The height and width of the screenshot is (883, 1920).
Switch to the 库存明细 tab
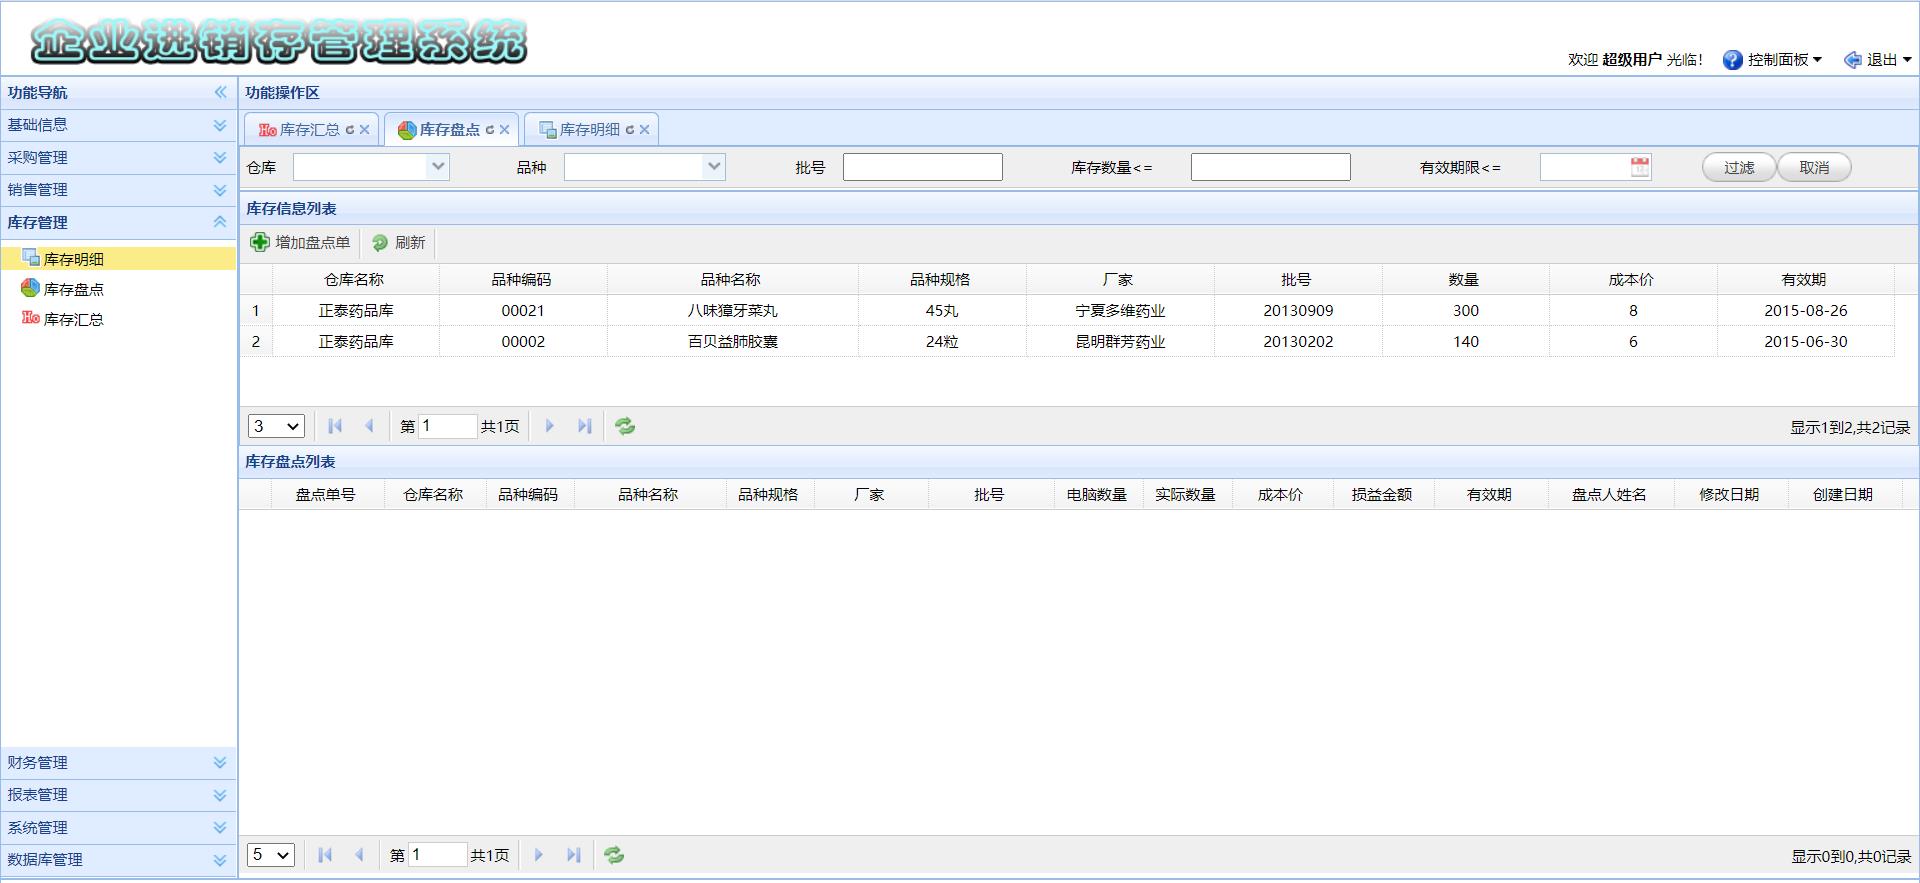click(589, 129)
